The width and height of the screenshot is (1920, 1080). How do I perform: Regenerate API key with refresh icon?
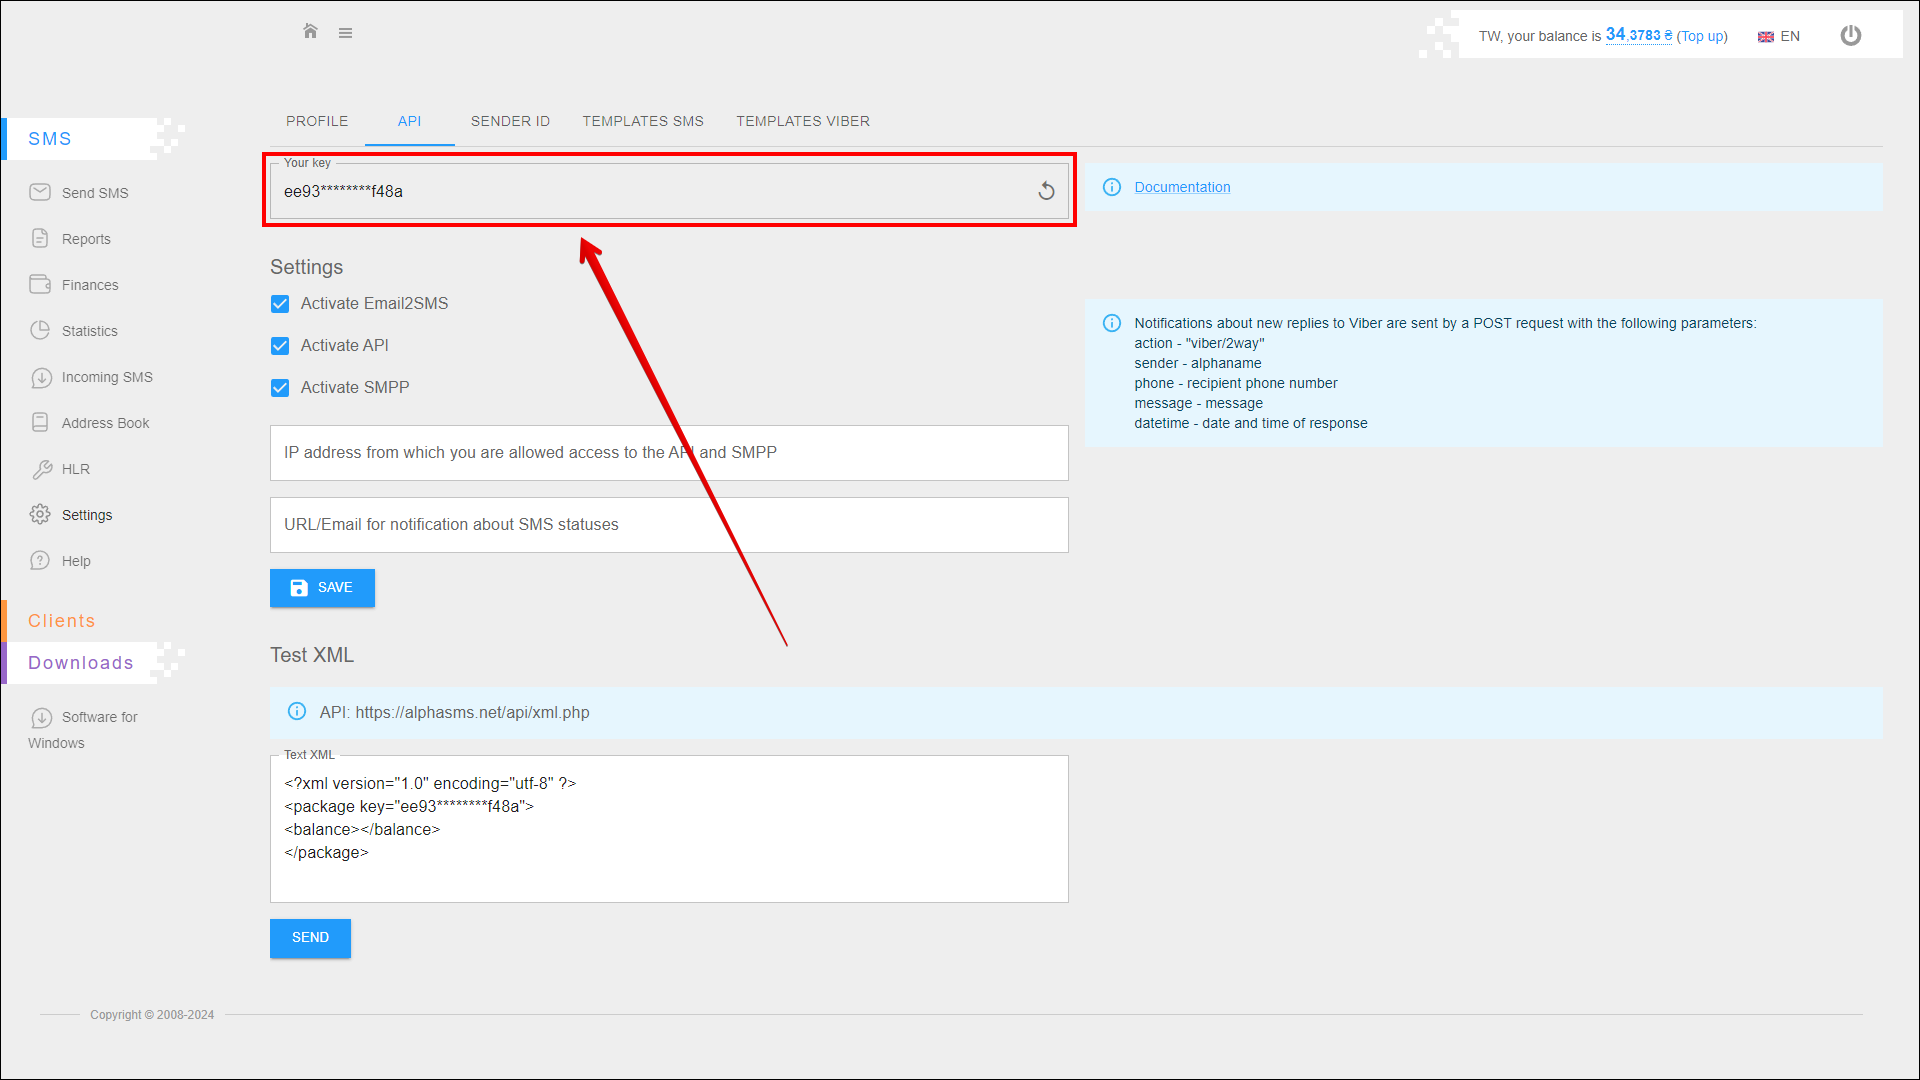click(1046, 191)
